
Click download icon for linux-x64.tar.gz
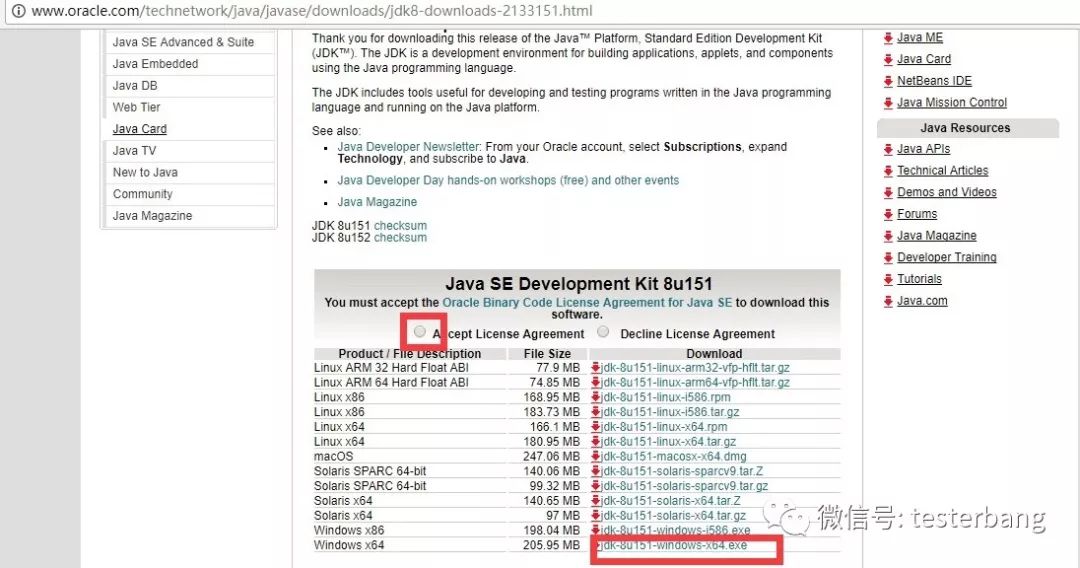[x=596, y=441]
